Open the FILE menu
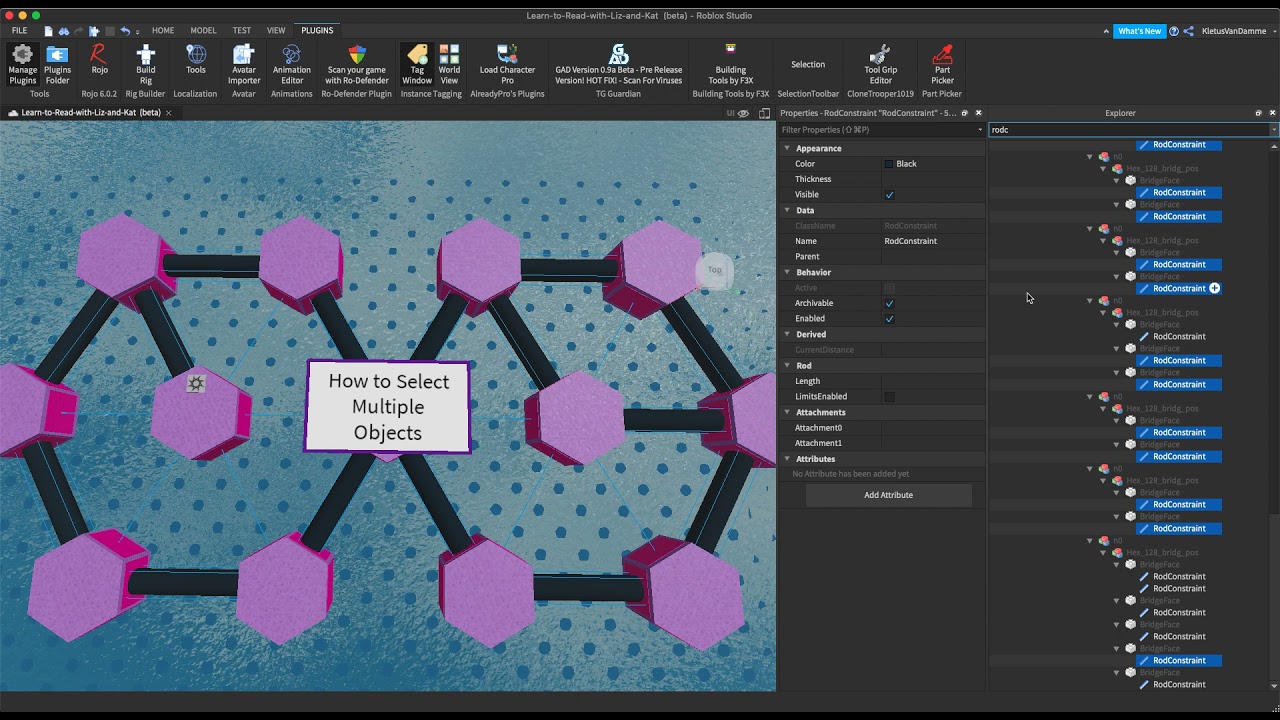Image resolution: width=1280 pixels, height=720 pixels. [20, 31]
